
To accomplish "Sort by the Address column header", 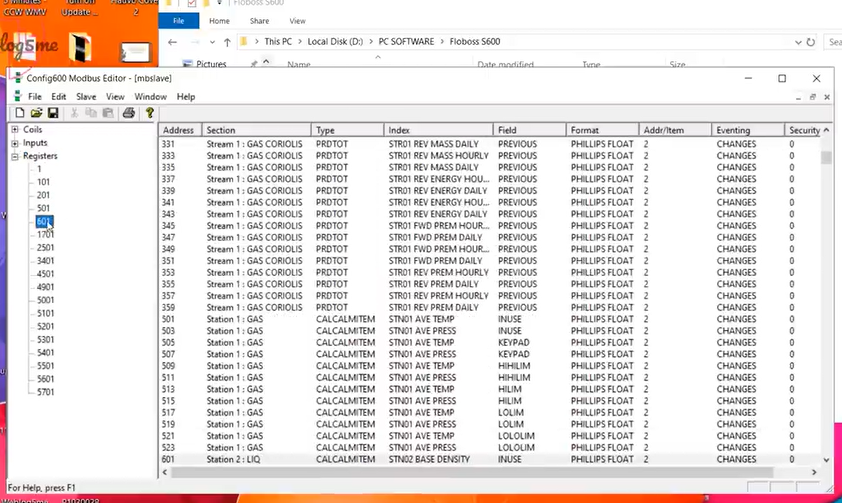I will (x=180, y=131).
